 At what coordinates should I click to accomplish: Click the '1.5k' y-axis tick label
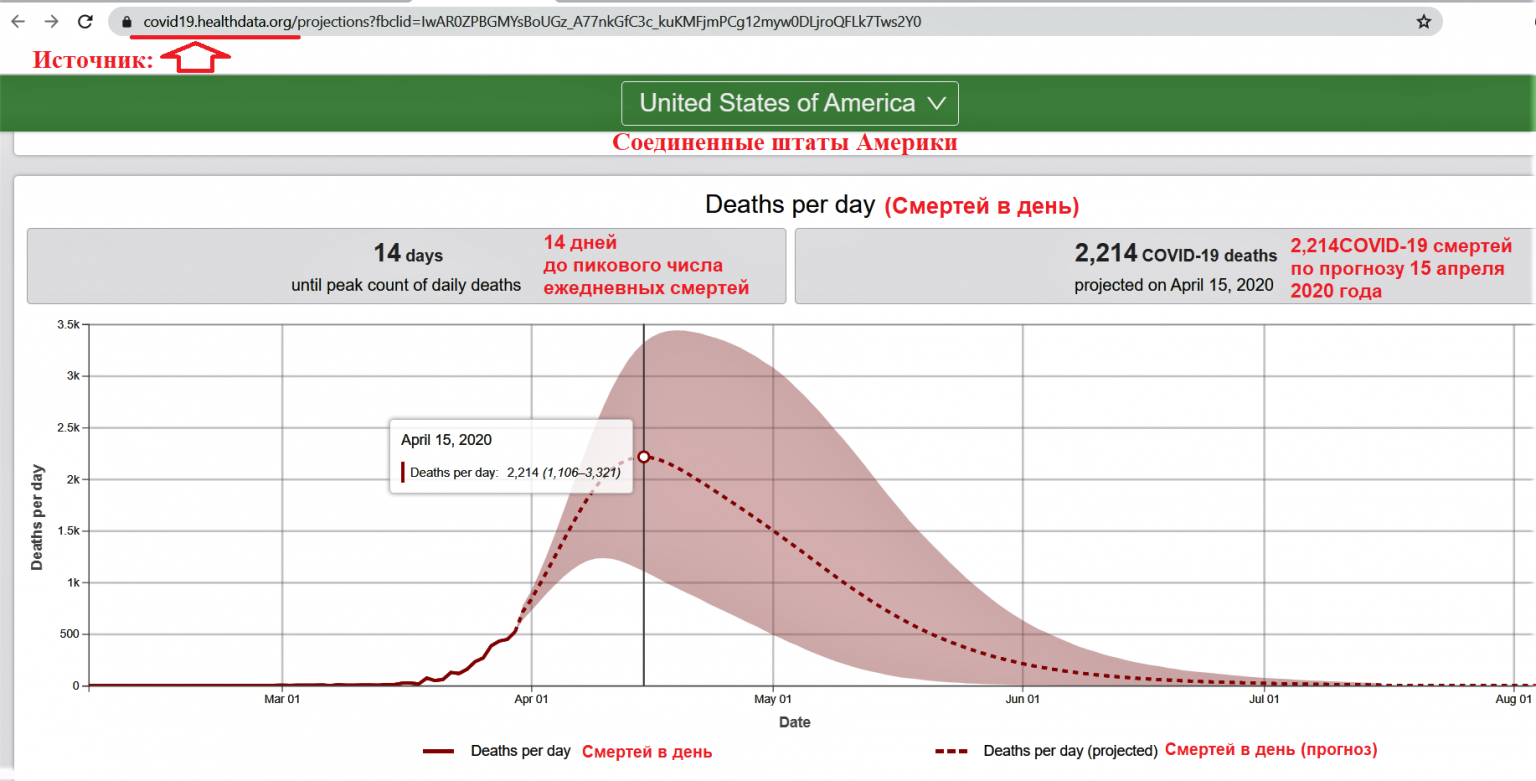68,531
